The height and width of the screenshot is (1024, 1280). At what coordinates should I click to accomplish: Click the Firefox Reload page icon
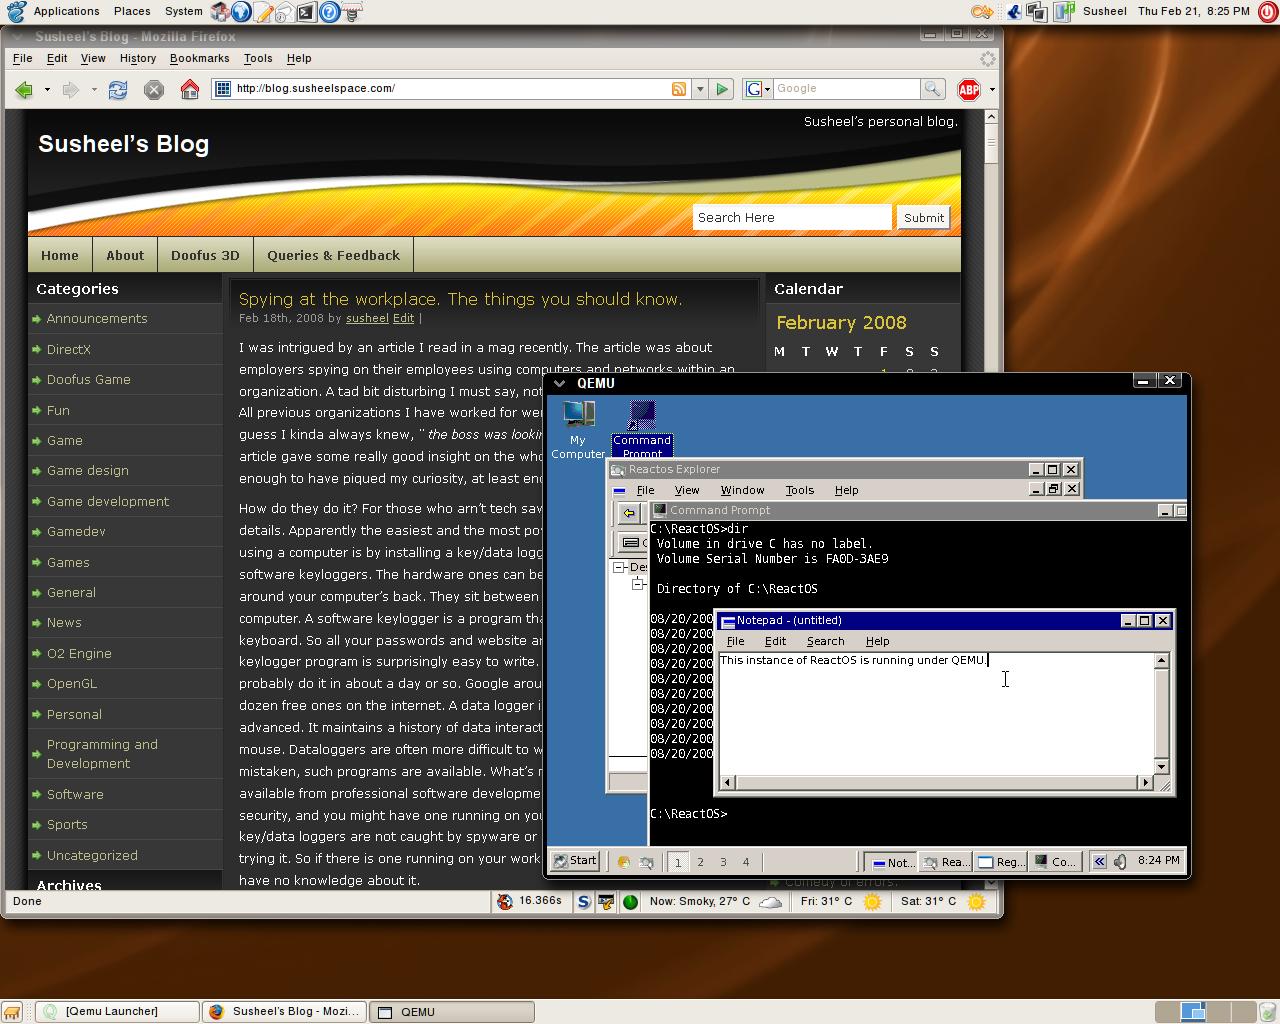118,89
